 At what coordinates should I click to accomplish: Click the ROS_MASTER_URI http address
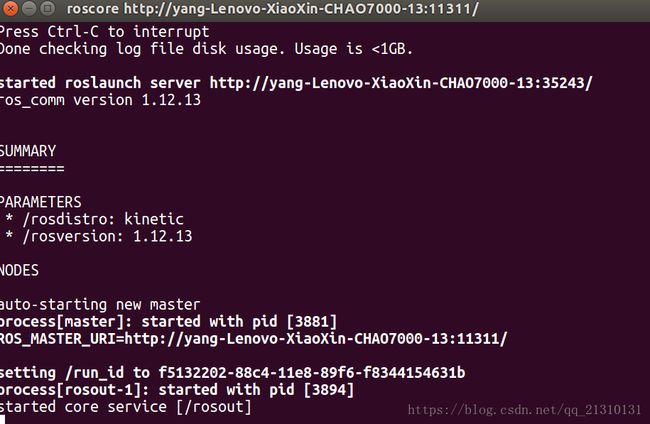[x=316, y=339]
